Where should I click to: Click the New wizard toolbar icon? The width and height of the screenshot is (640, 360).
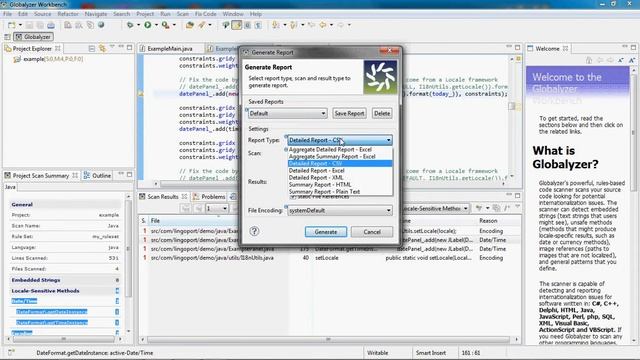point(11,25)
